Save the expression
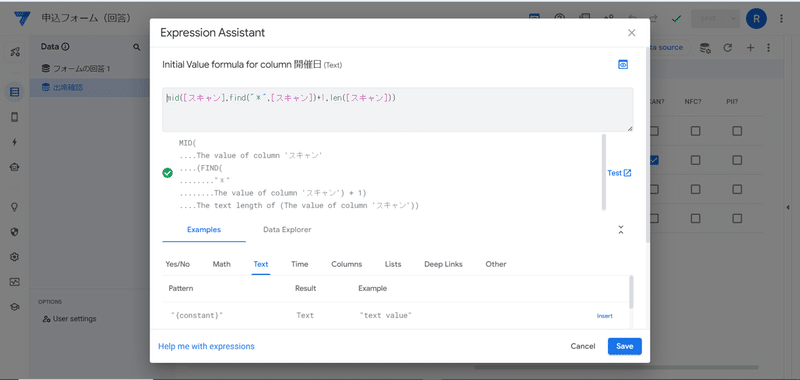800x380 pixels. [624, 346]
